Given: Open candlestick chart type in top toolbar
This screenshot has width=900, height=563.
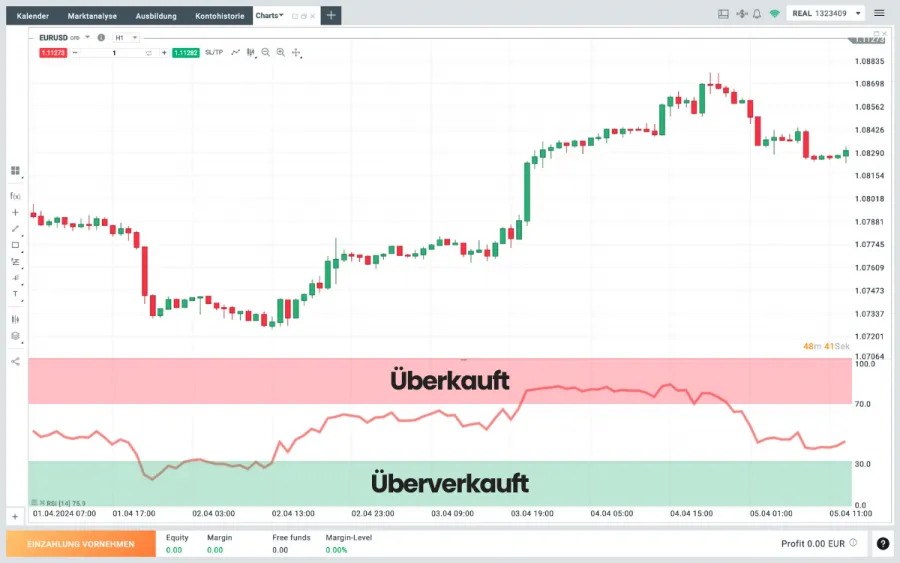Looking at the screenshot, I should (x=251, y=52).
